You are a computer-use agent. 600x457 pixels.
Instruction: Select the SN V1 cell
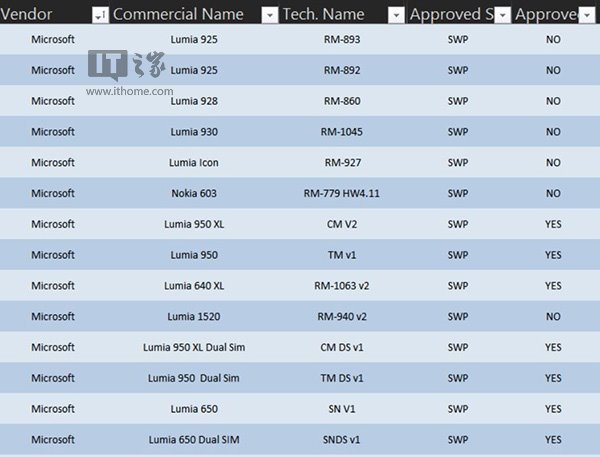click(x=342, y=409)
